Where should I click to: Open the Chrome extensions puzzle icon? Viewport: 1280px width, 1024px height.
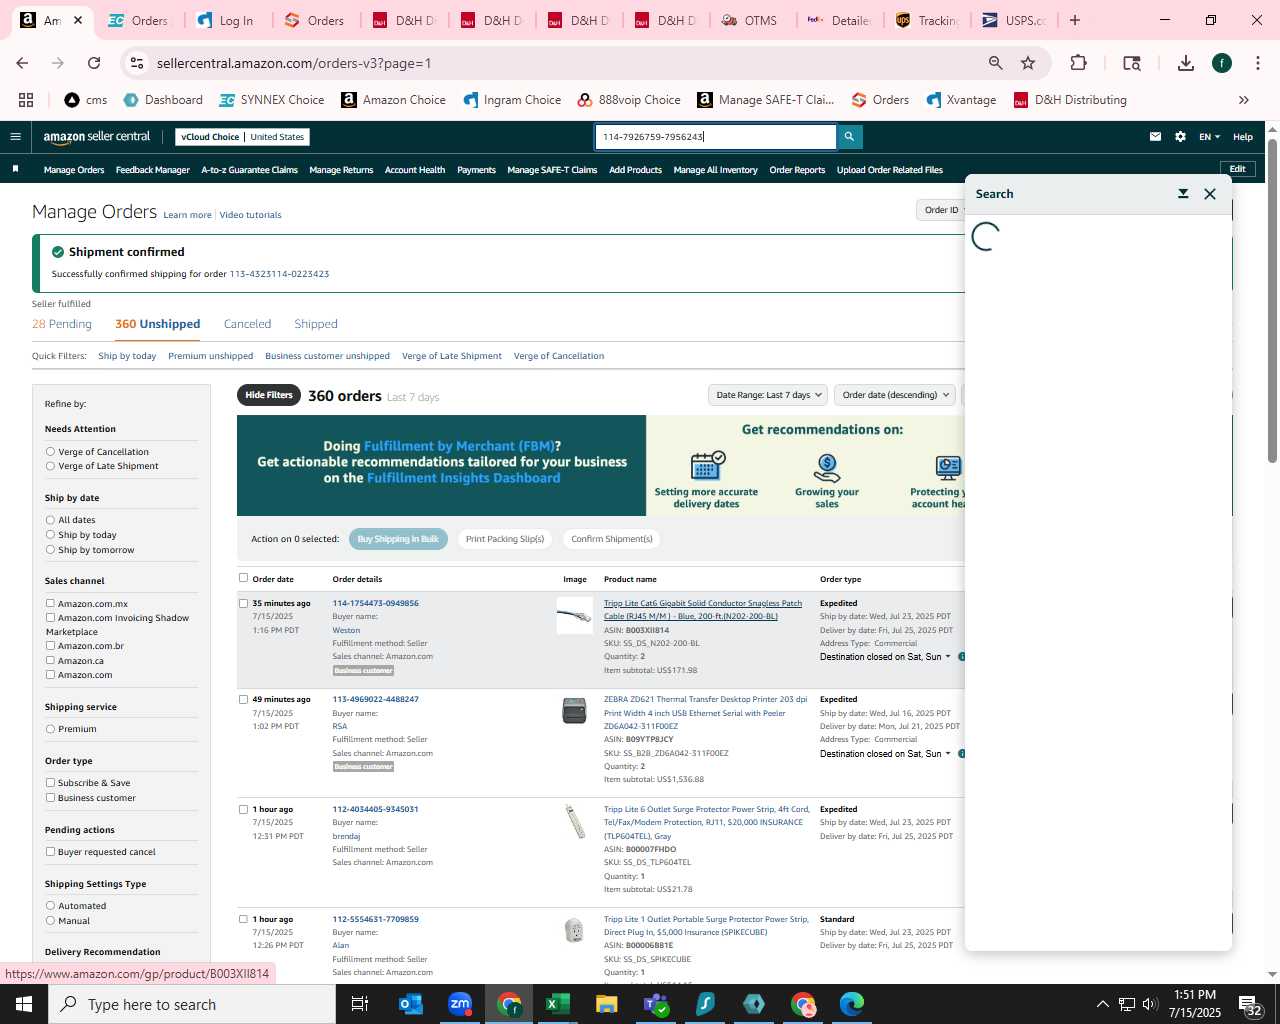click(1078, 63)
